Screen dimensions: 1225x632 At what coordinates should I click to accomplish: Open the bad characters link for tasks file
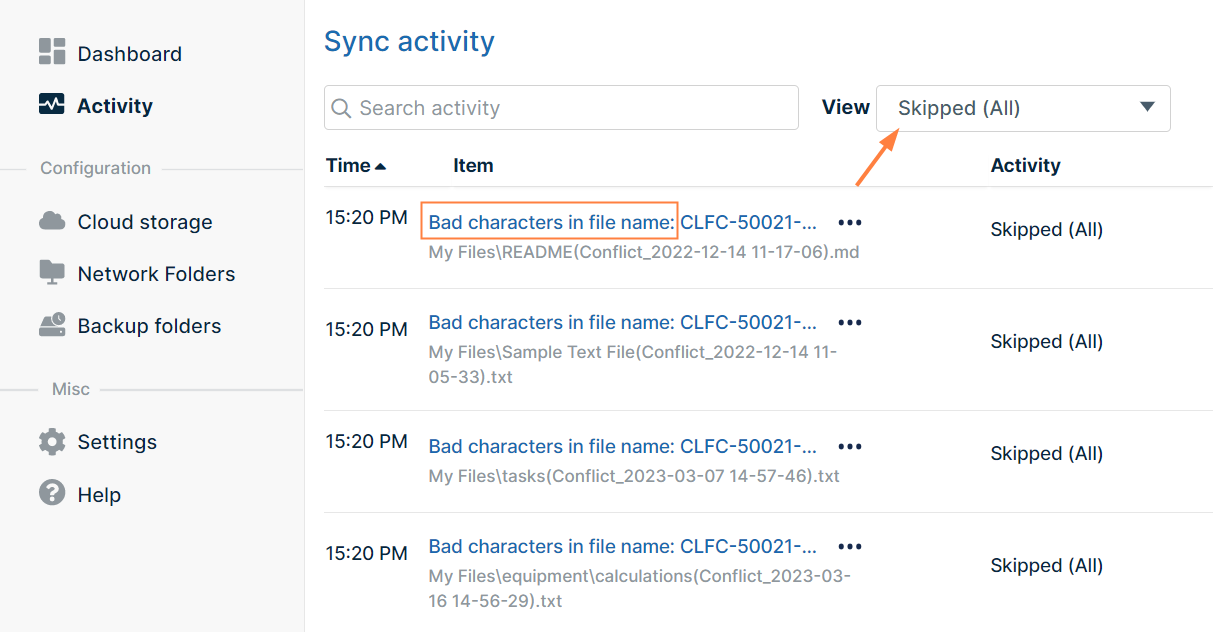coord(622,447)
